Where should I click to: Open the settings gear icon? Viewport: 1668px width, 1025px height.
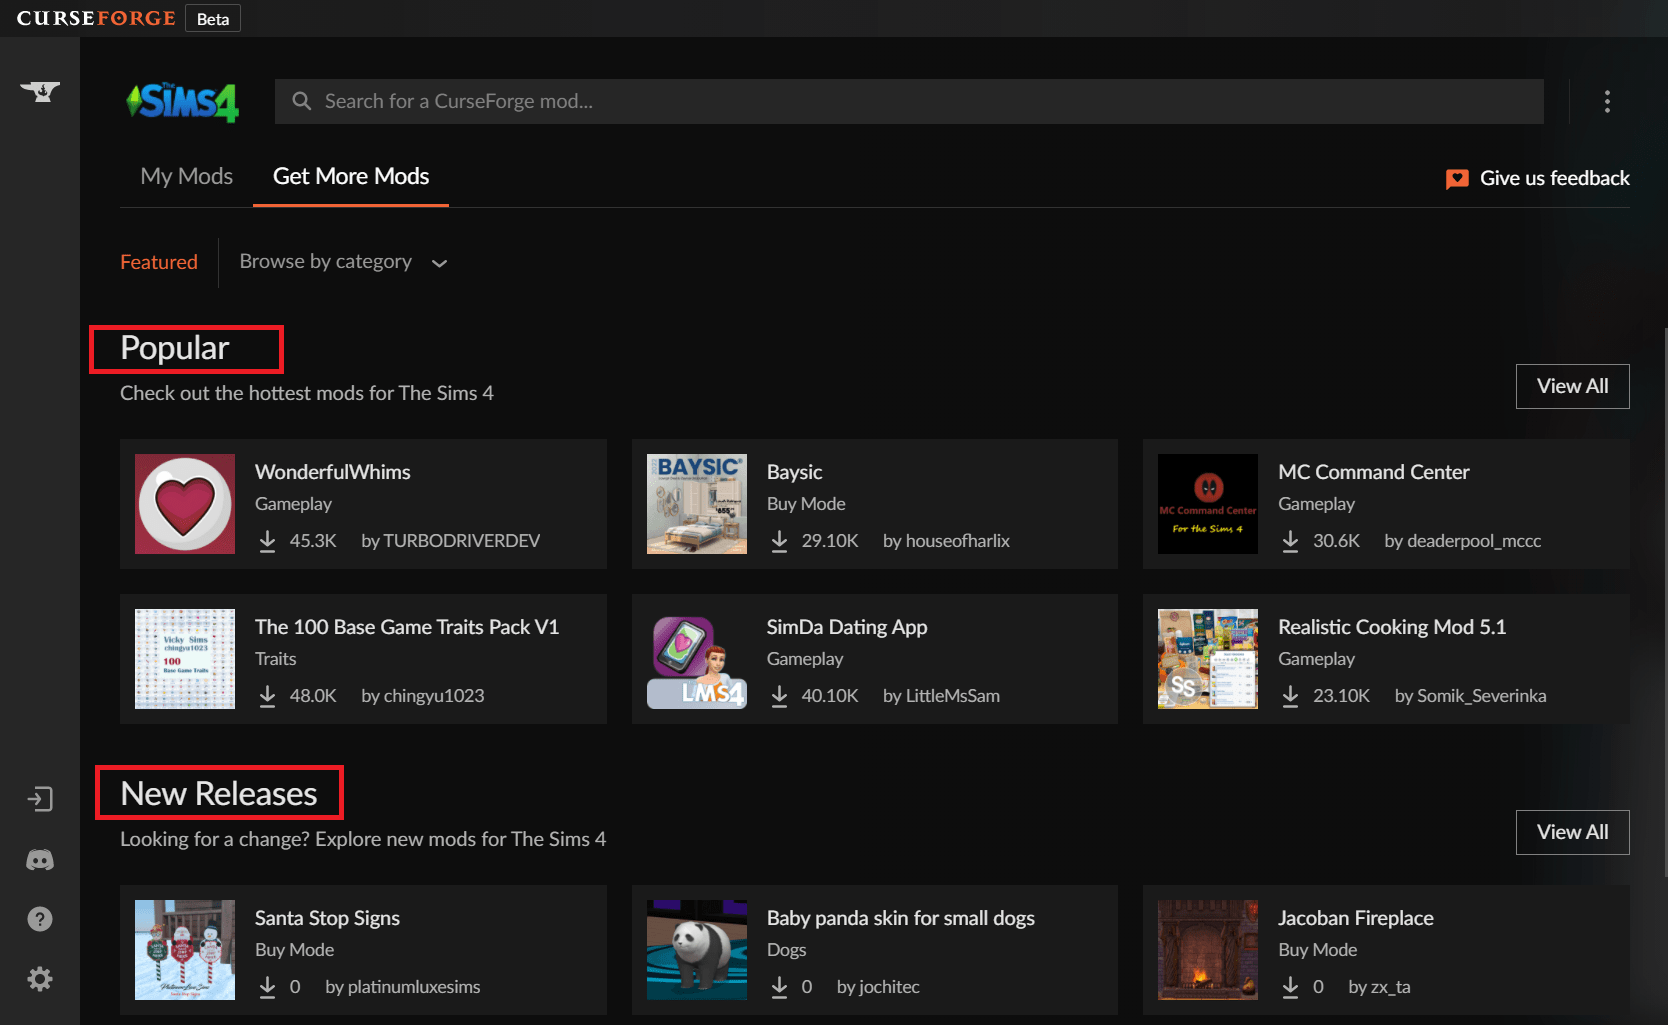pyautogui.click(x=40, y=979)
